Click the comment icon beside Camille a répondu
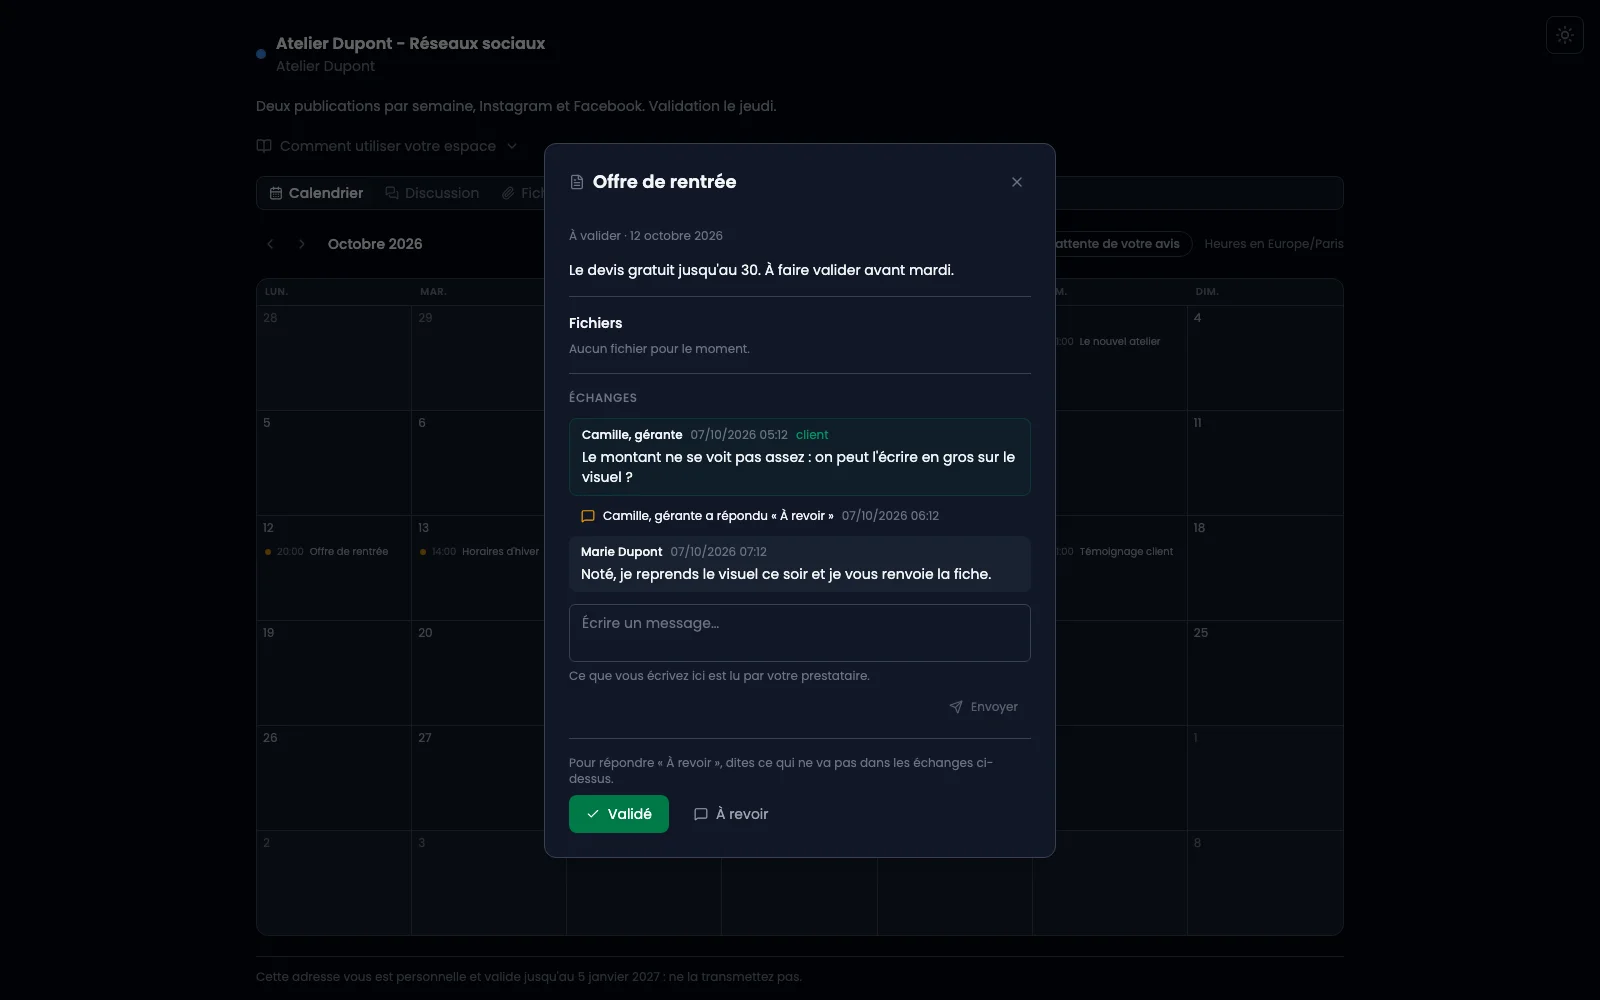The width and height of the screenshot is (1600, 1000). (588, 516)
